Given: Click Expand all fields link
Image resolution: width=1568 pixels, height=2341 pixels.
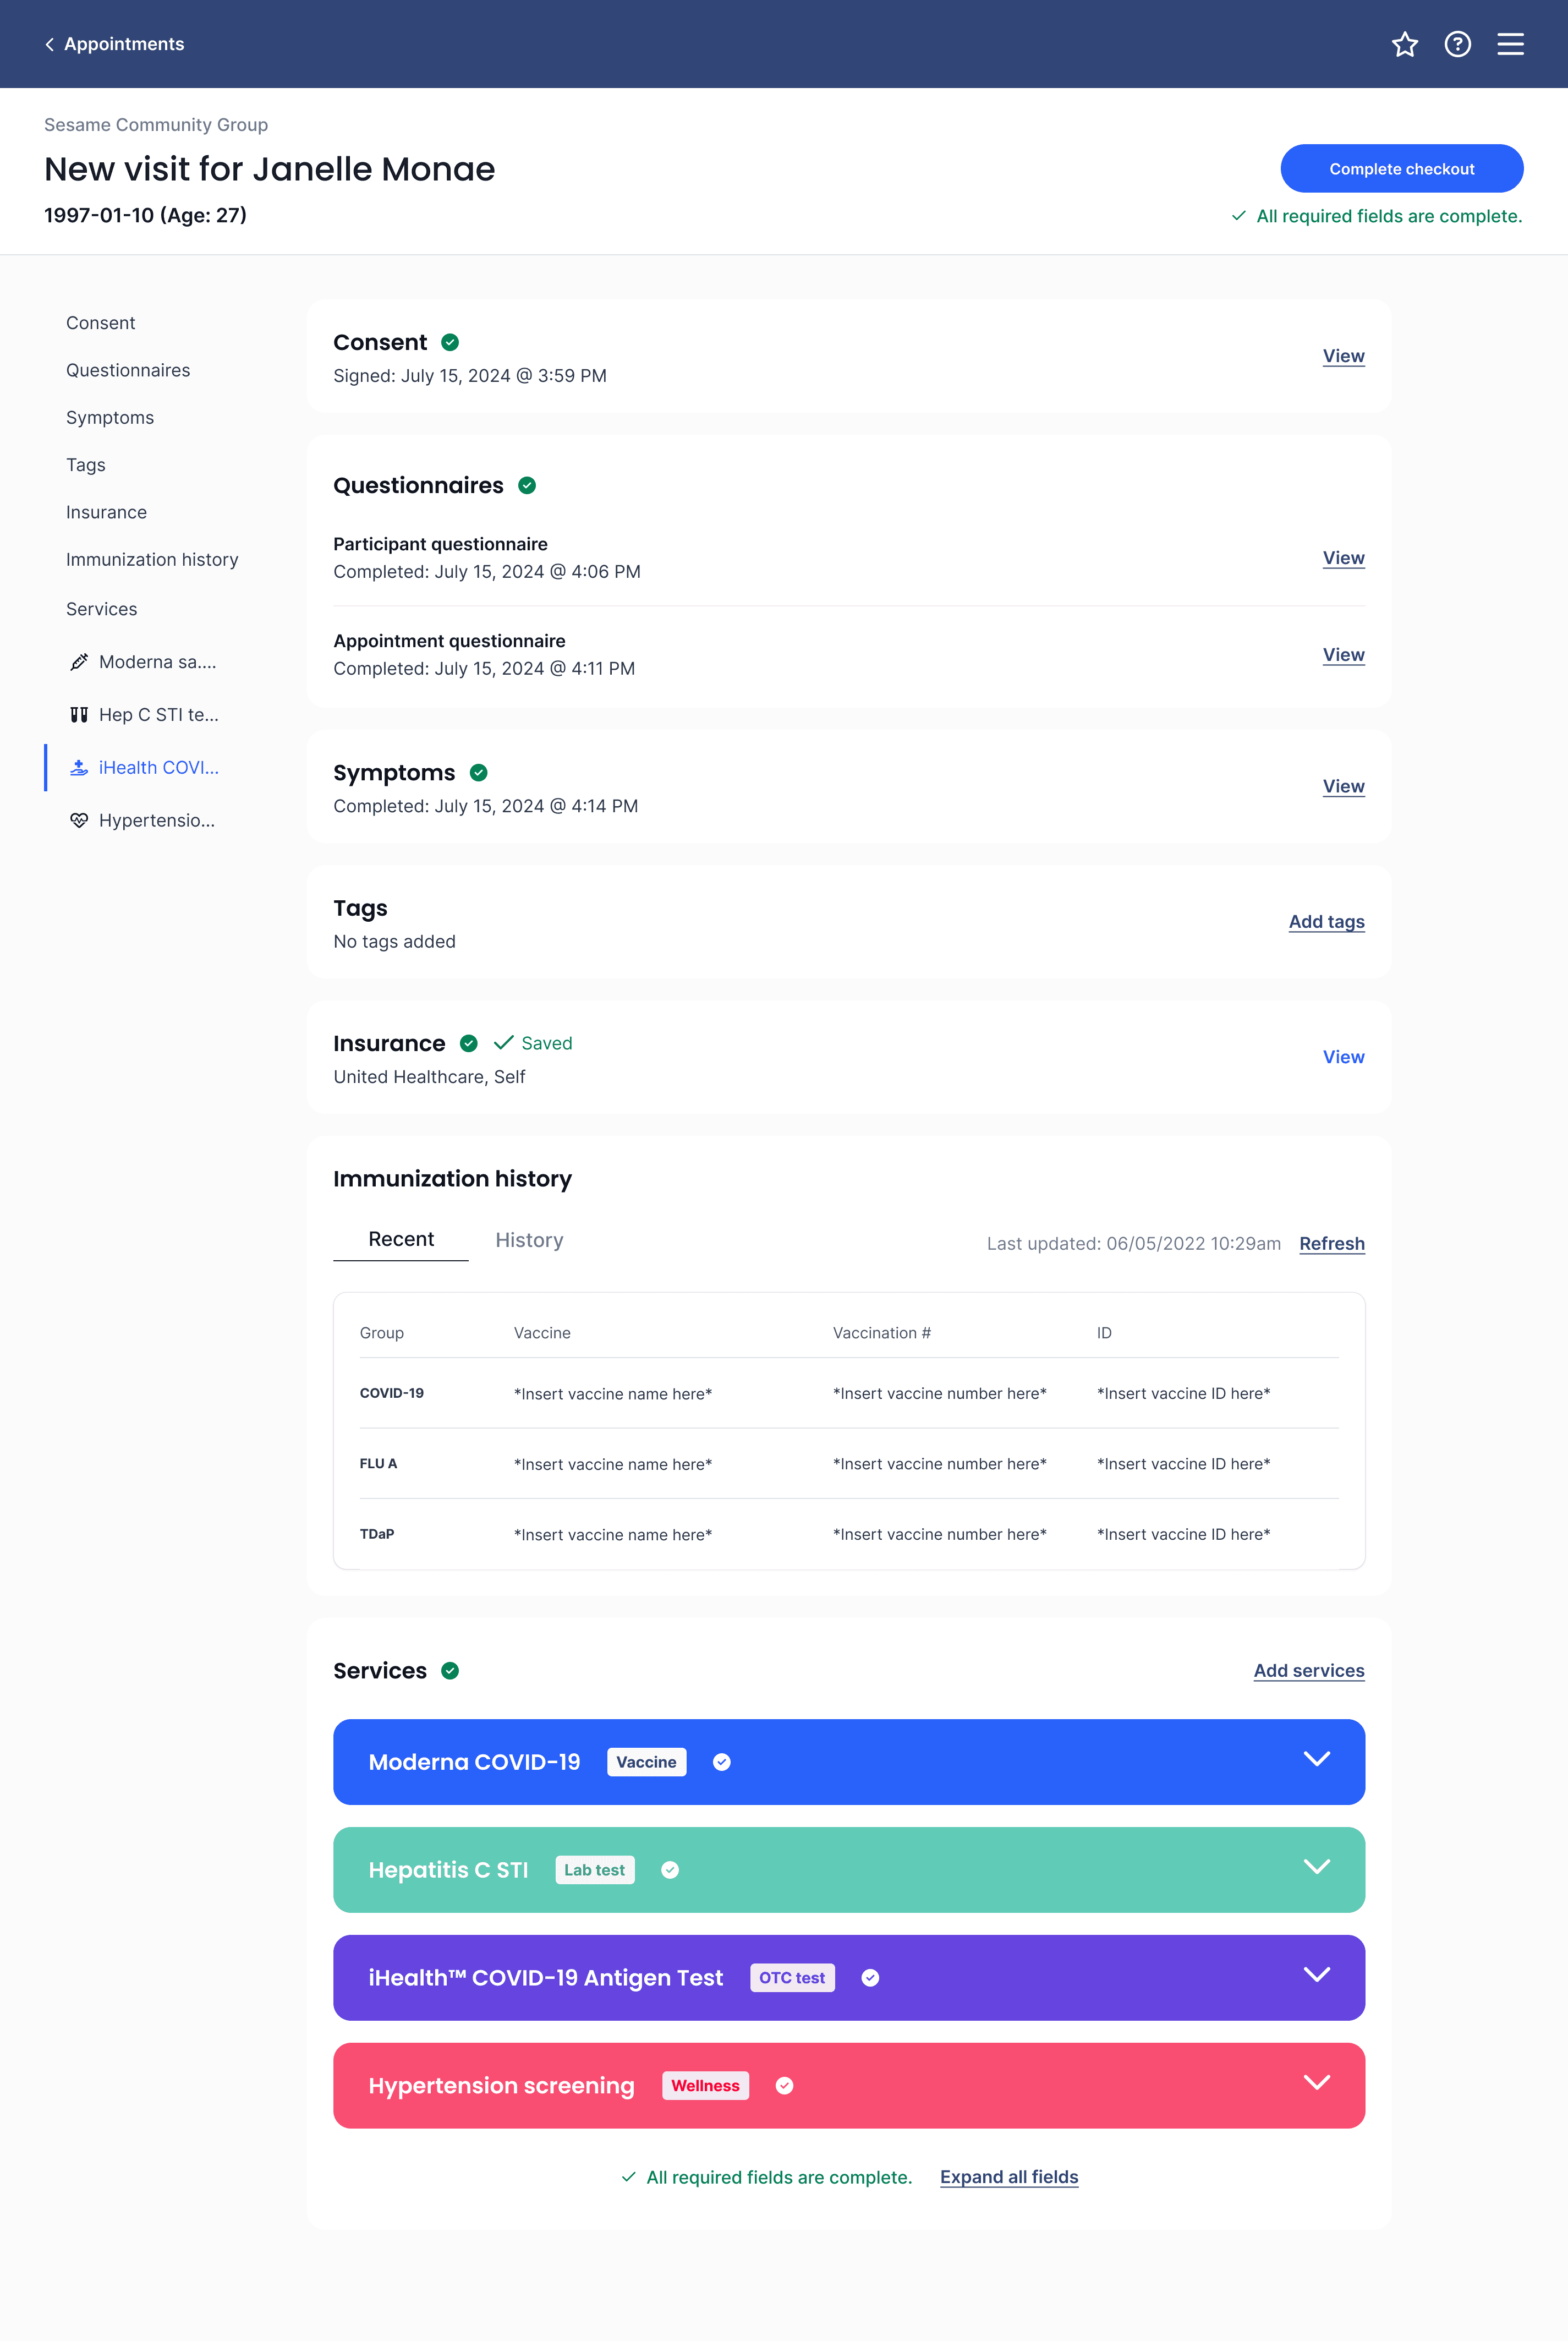Looking at the screenshot, I should [1008, 2177].
